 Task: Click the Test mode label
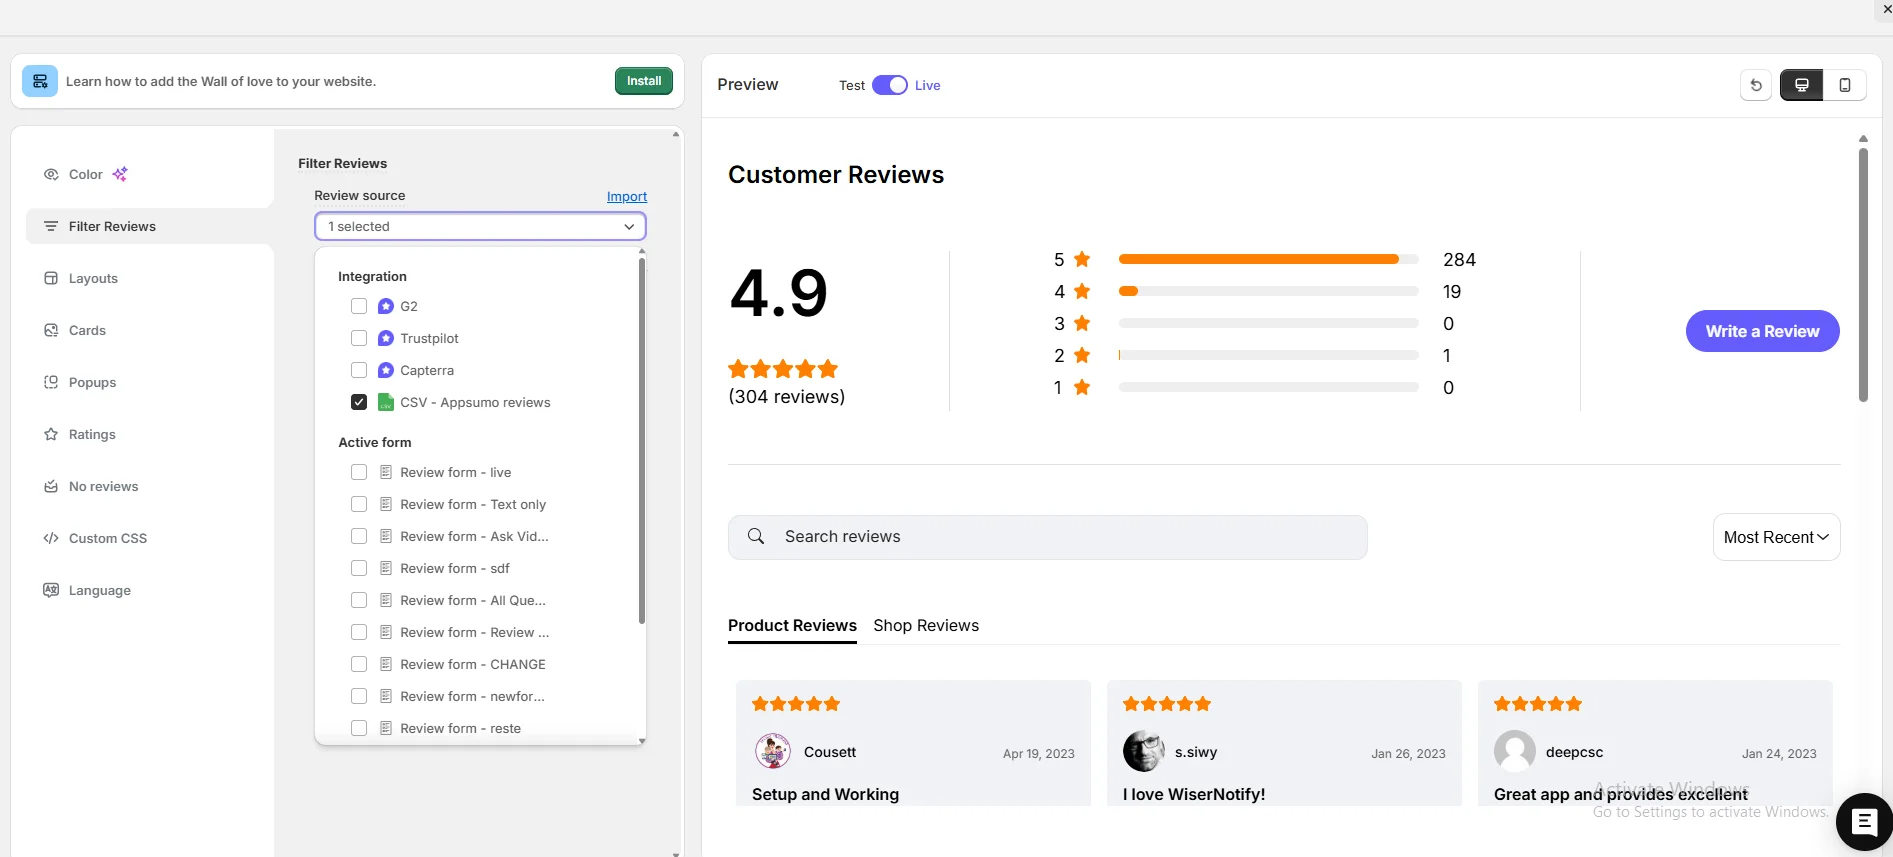852,85
